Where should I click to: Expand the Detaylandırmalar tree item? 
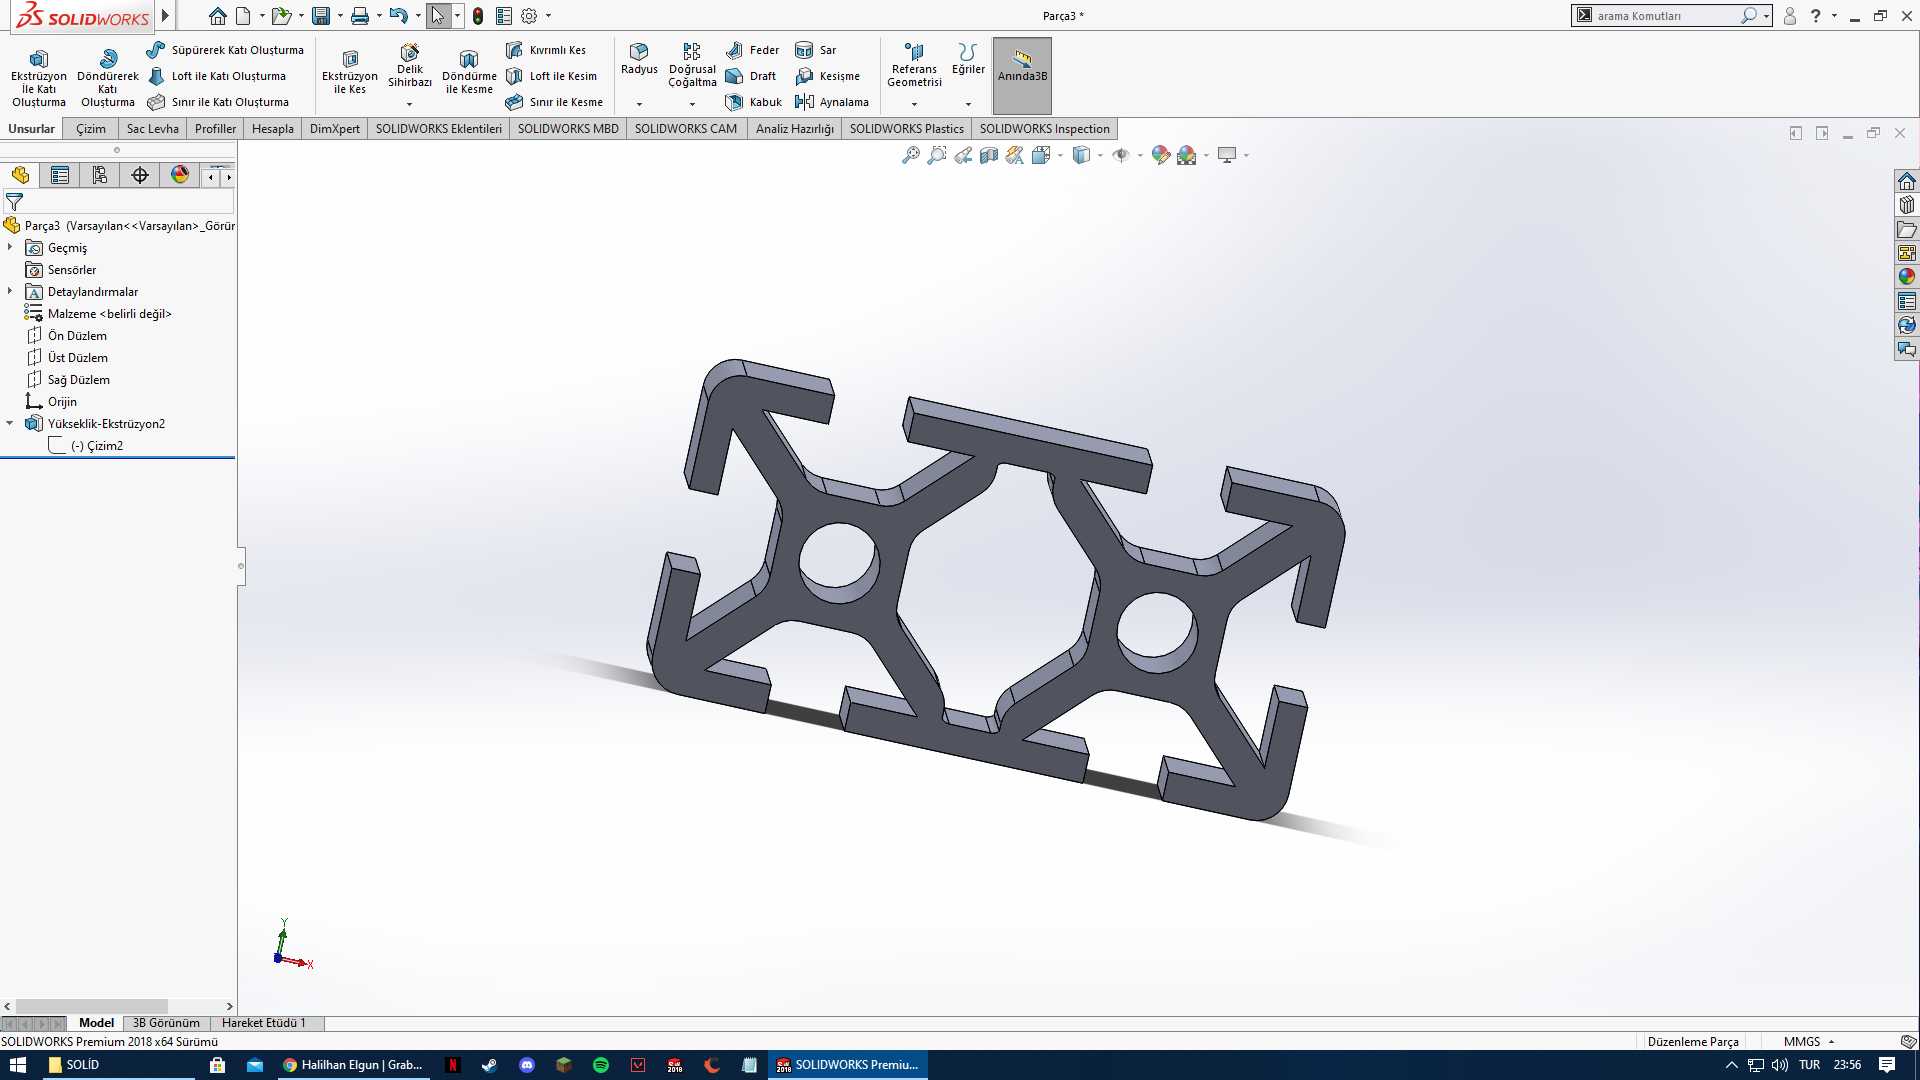tap(10, 291)
